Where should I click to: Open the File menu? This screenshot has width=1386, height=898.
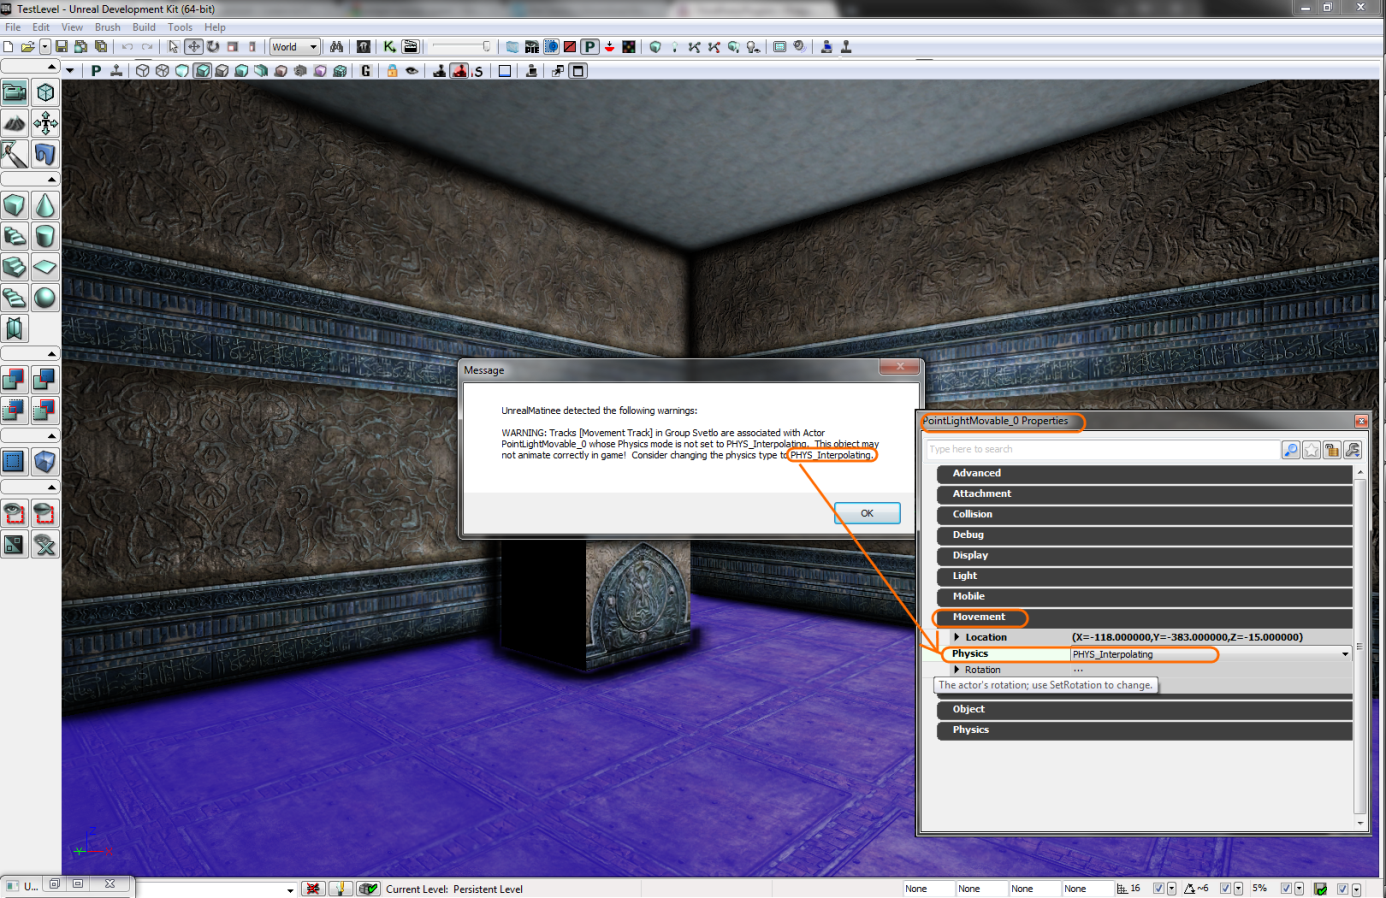tap(13, 27)
